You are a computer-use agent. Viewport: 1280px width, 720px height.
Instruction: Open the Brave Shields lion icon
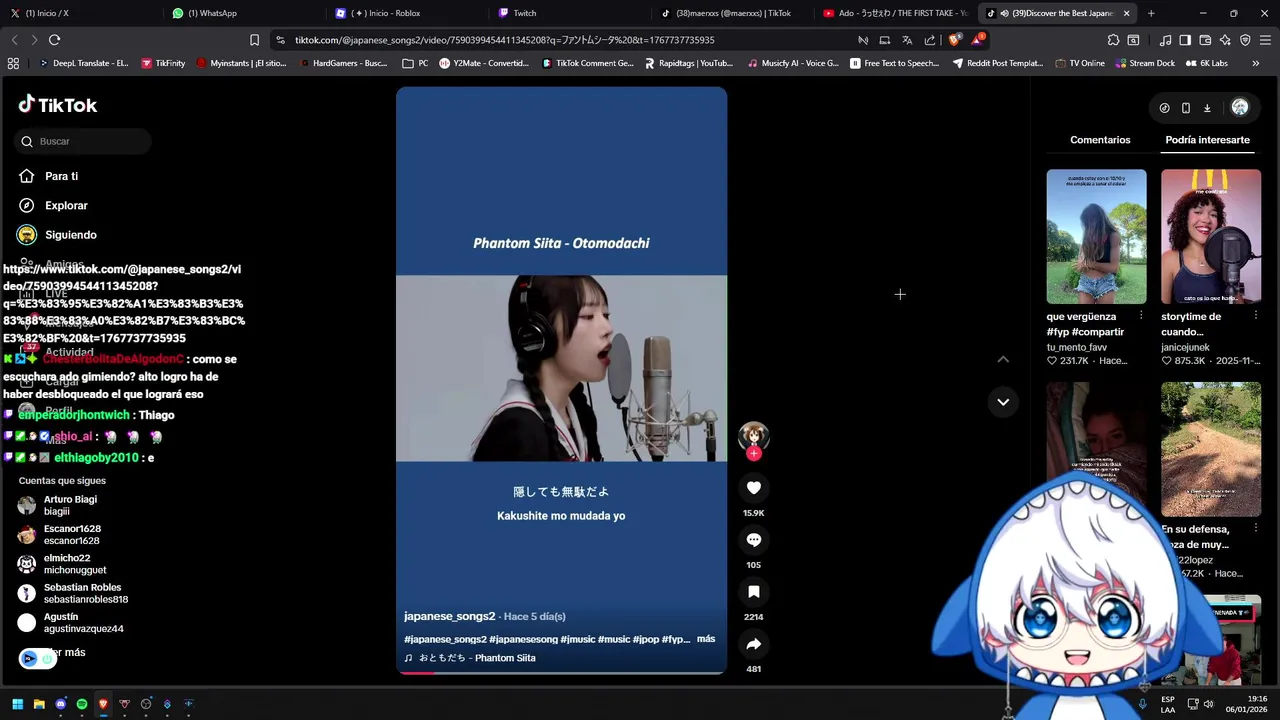(x=953, y=40)
